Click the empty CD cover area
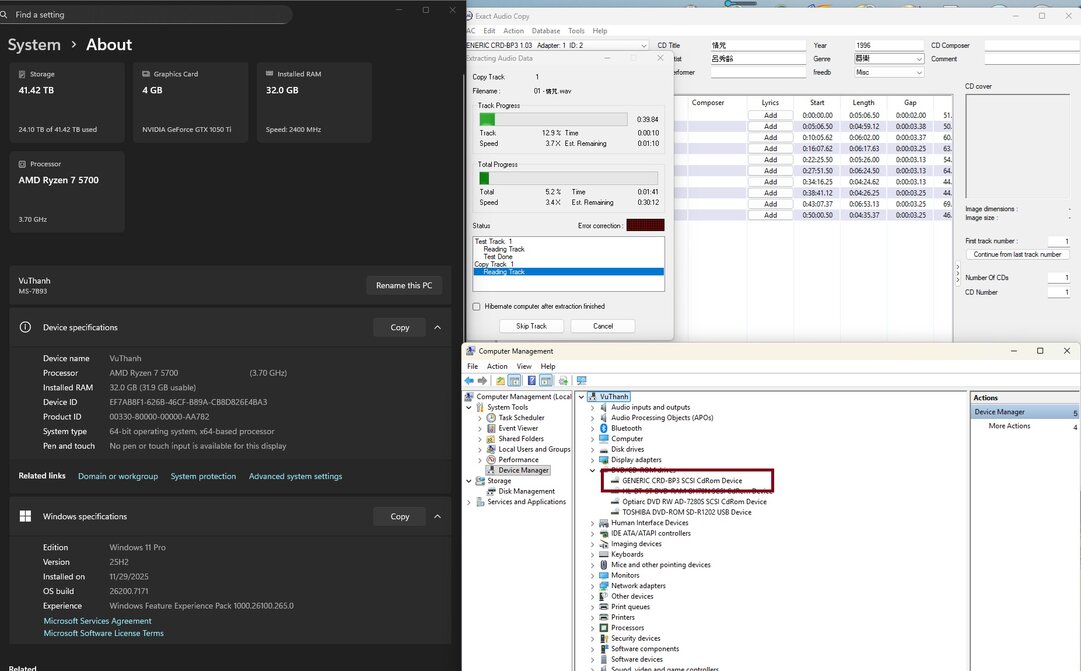This screenshot has height=671, width=1081. pyautogui.click(x=1017, y=146)
